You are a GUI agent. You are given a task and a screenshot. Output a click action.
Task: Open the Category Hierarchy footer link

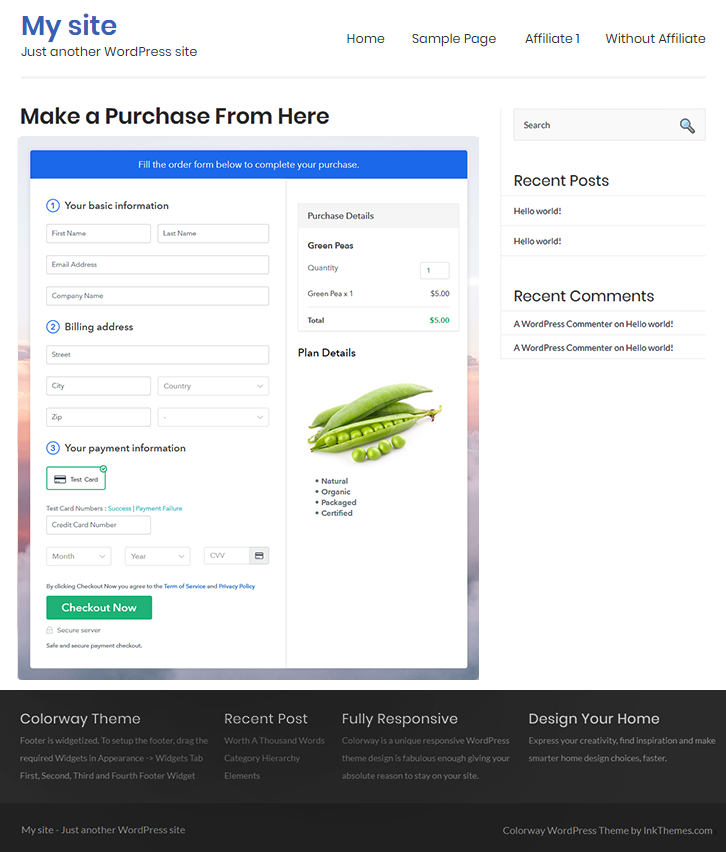tap(262, 758)
